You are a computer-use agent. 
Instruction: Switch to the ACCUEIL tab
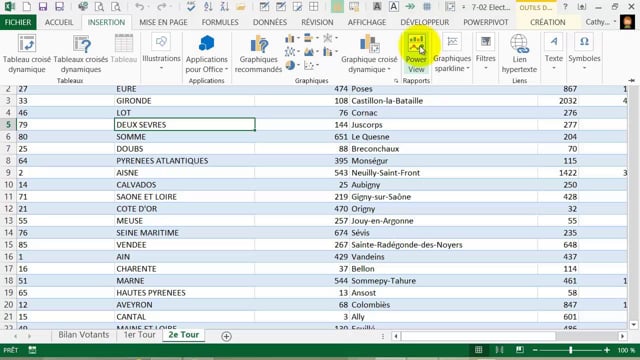pos(59,22)
